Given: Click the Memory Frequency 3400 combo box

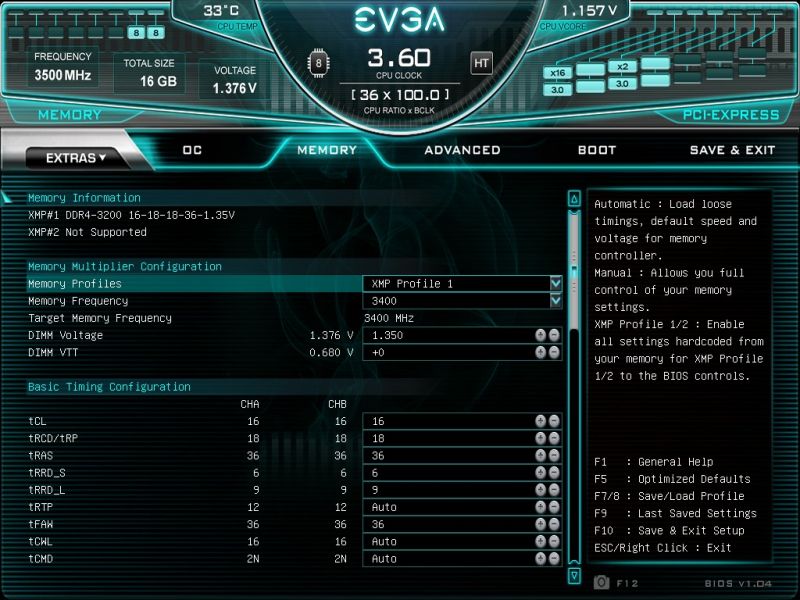Looking at the screenshot, I should click(462, 301).
